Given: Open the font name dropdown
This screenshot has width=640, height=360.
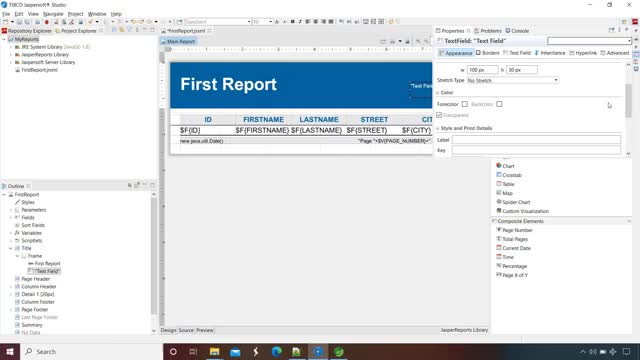Looking at the screenshot, I should (x=249, y=22).
